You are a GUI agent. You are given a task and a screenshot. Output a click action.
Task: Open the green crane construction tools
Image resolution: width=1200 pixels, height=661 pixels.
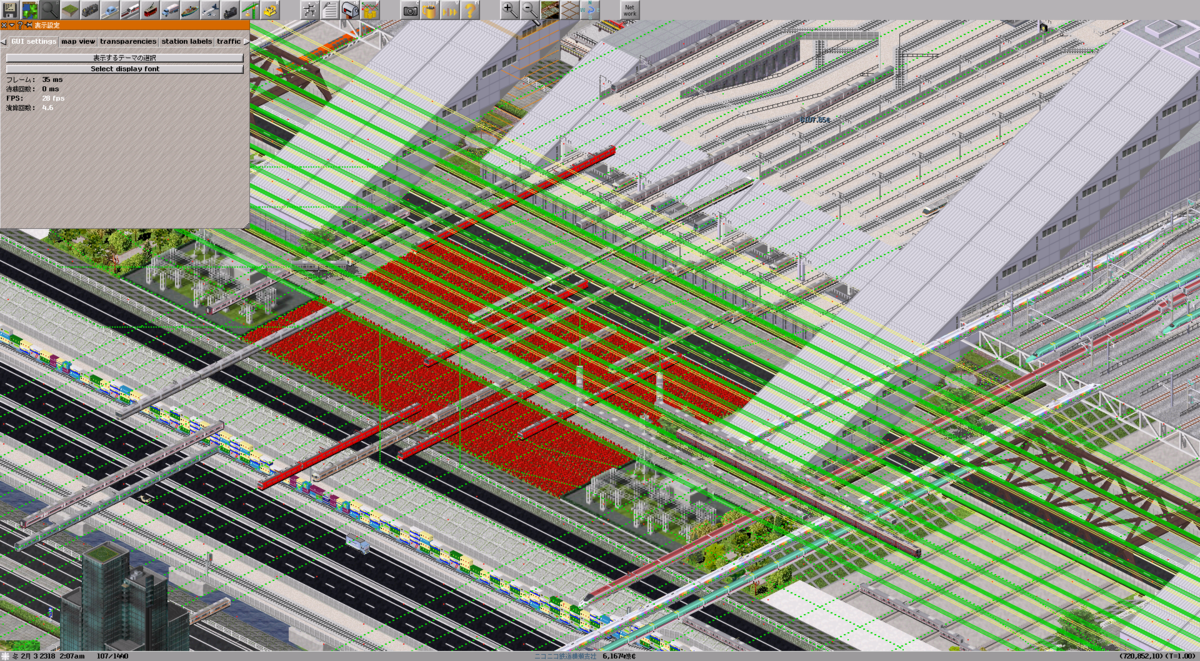(250, 10)
